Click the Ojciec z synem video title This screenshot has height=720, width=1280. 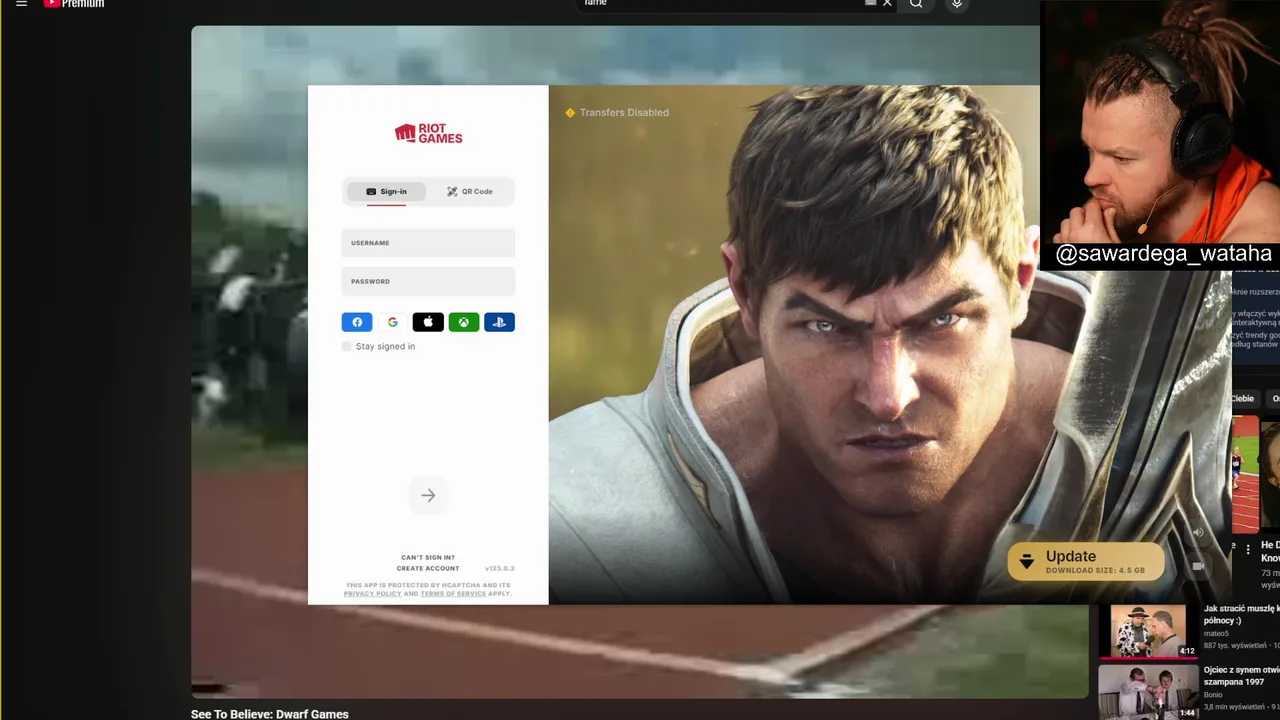[1241, 676]
